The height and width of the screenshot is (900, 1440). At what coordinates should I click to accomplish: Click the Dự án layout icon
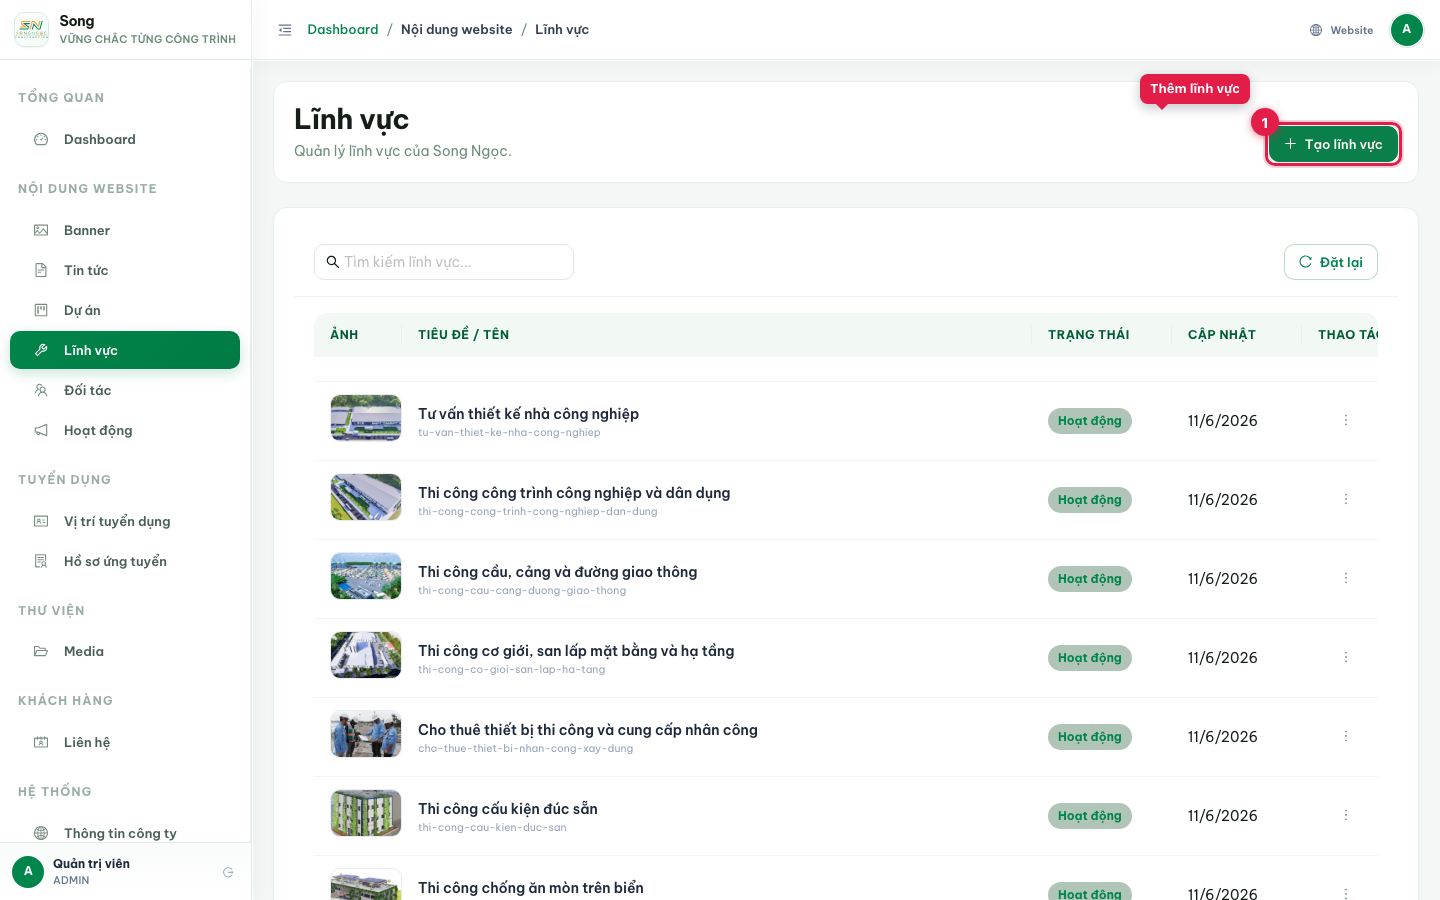coord(41,310)
